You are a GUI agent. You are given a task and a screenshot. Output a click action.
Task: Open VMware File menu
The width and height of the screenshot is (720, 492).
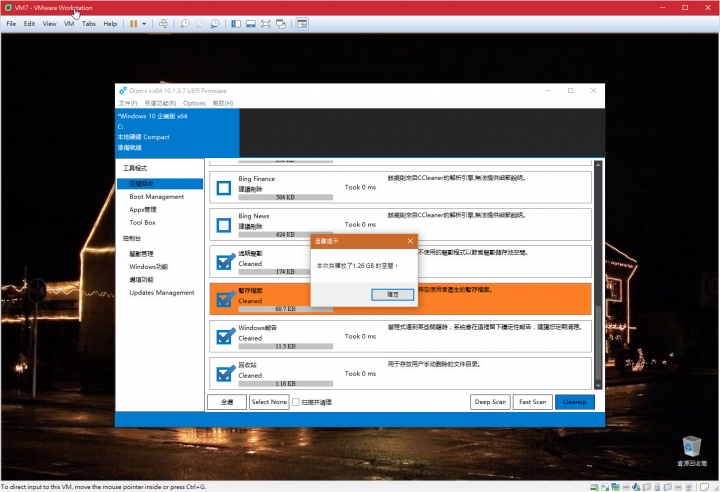[x=11, y=24]
